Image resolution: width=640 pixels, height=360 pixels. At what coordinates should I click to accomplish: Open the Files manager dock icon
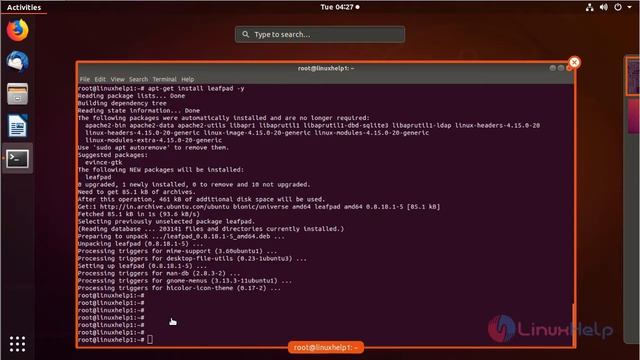pyautogui.click(x=18, y=94)
